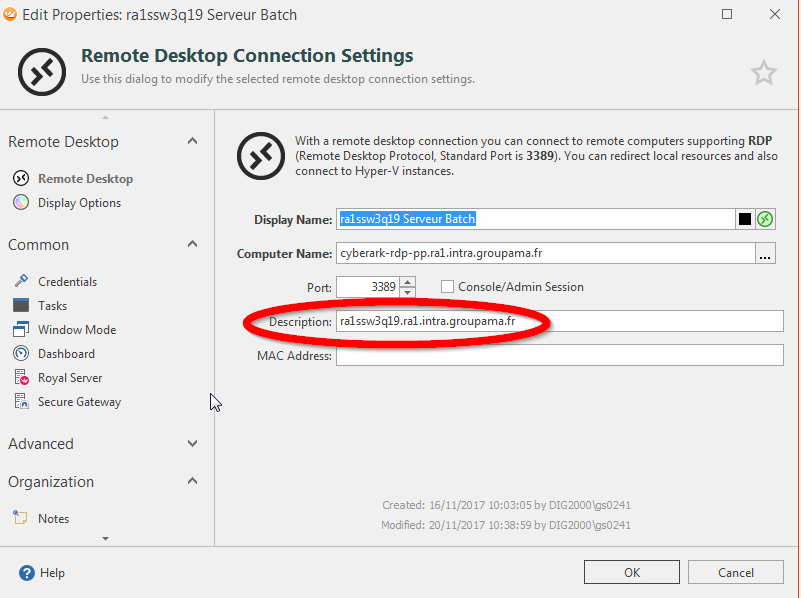Click the green connection icon picker
Viewport: 801px width, 598px height.
click(x=765, y=219)
